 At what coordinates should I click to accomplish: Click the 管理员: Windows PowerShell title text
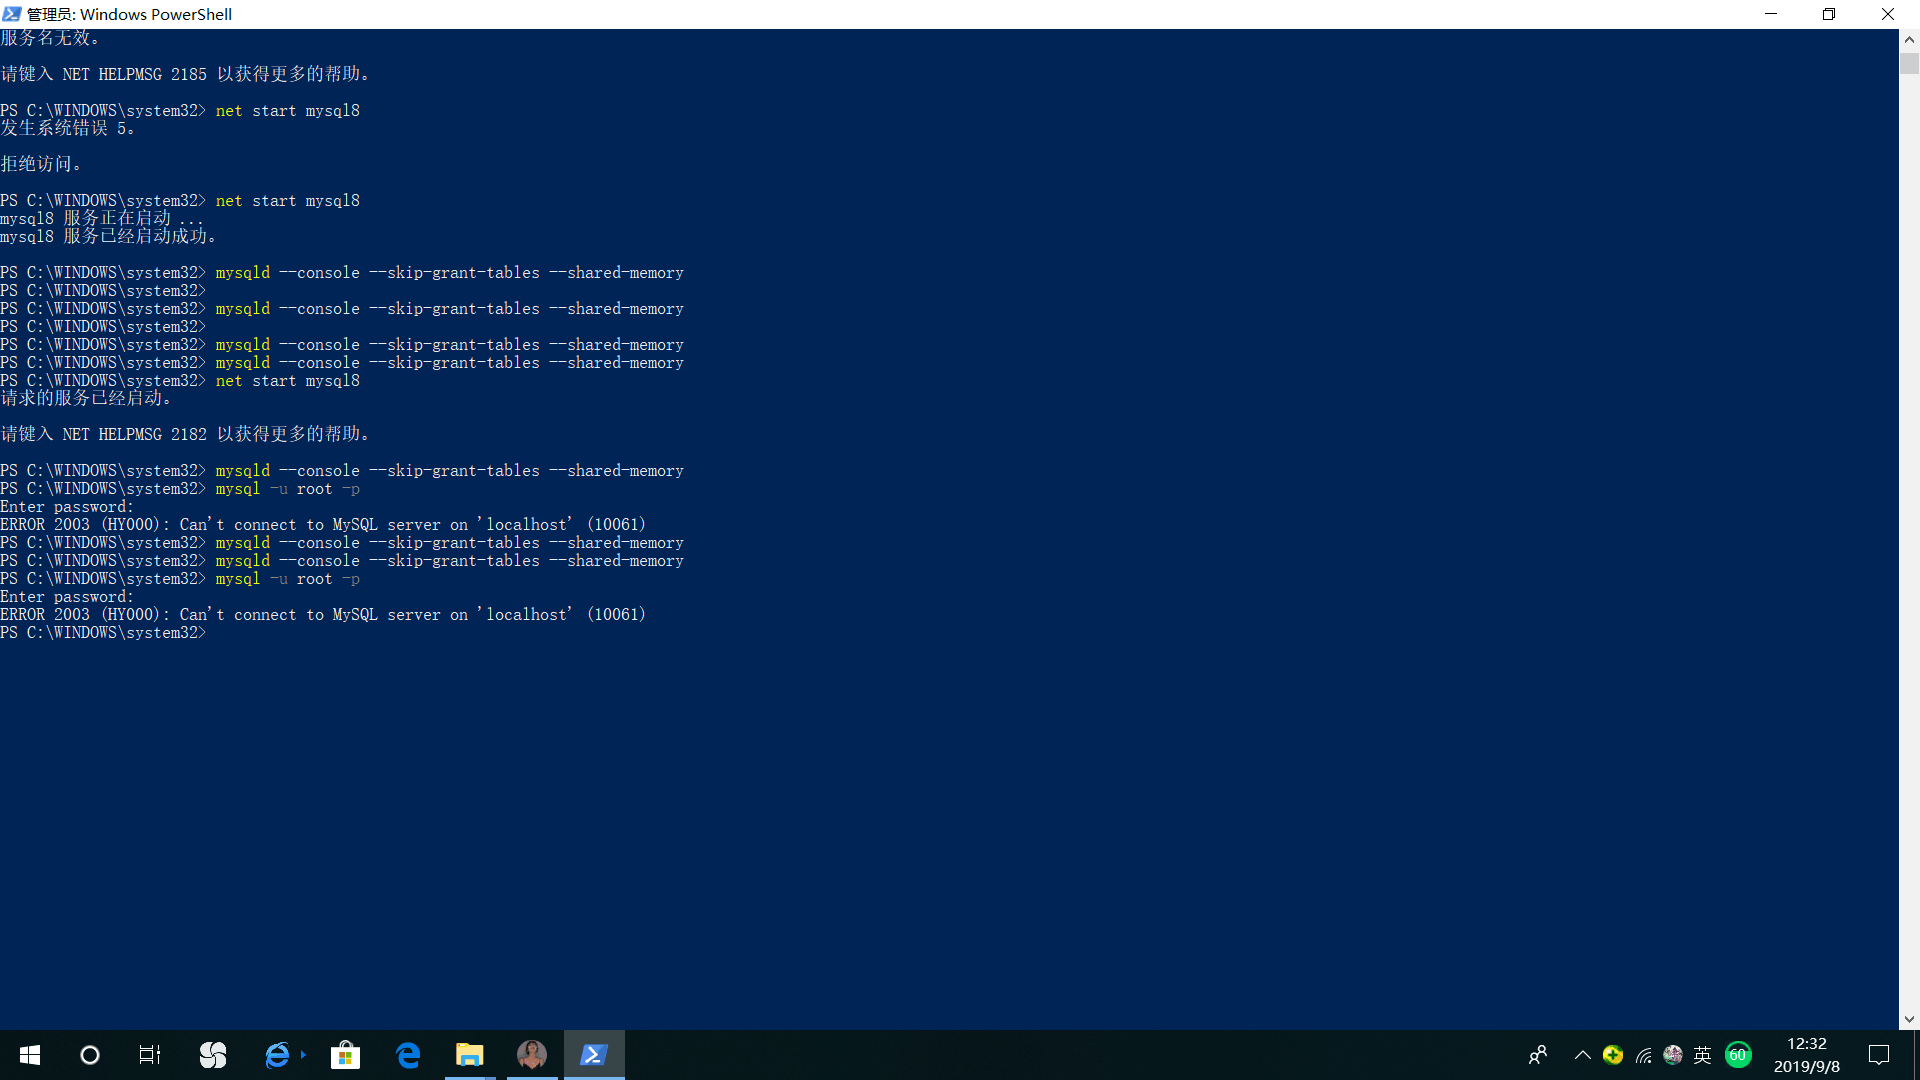pyautogui.click(x=130, y=14)
